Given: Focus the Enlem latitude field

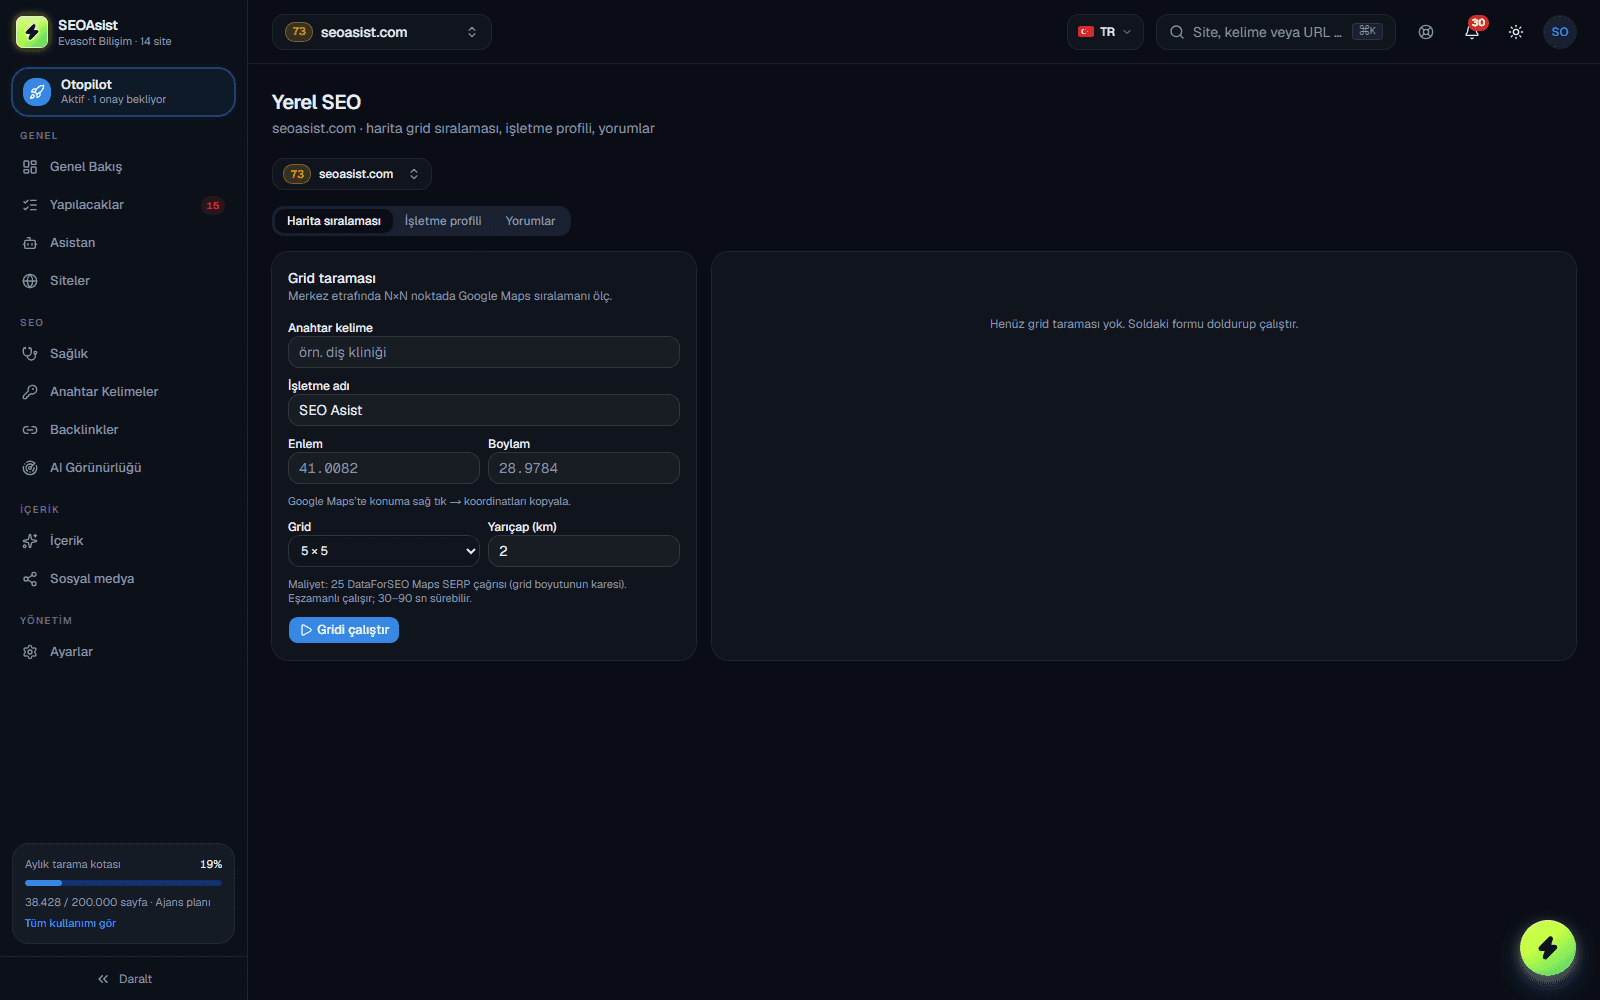Looking at the screenshot, I should coord(384,468).
